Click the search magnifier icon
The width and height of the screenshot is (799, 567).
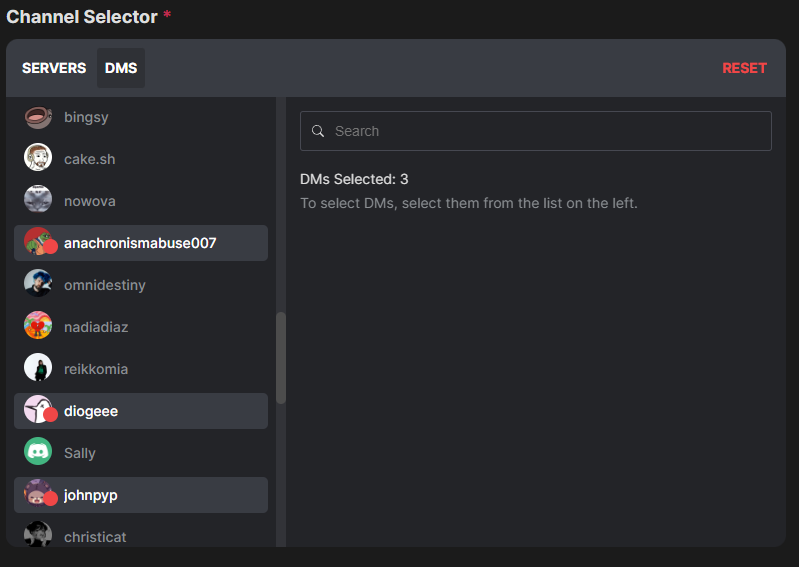tap(318, 131)
